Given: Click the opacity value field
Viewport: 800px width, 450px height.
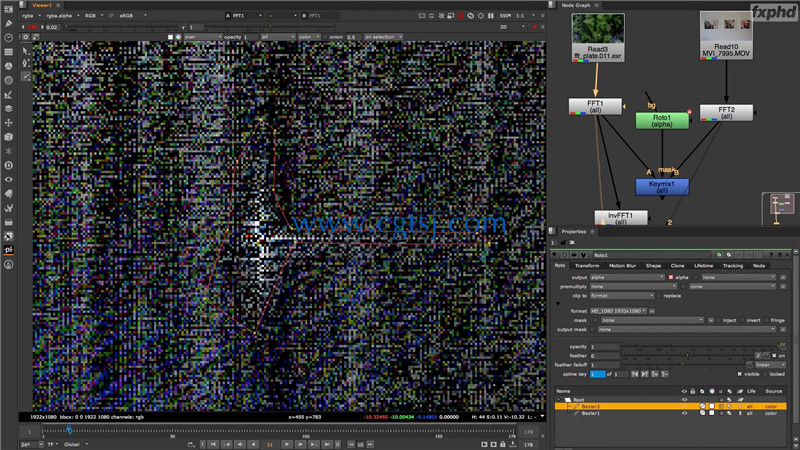Looking at the screenshot, I should [x=605, y=346].
